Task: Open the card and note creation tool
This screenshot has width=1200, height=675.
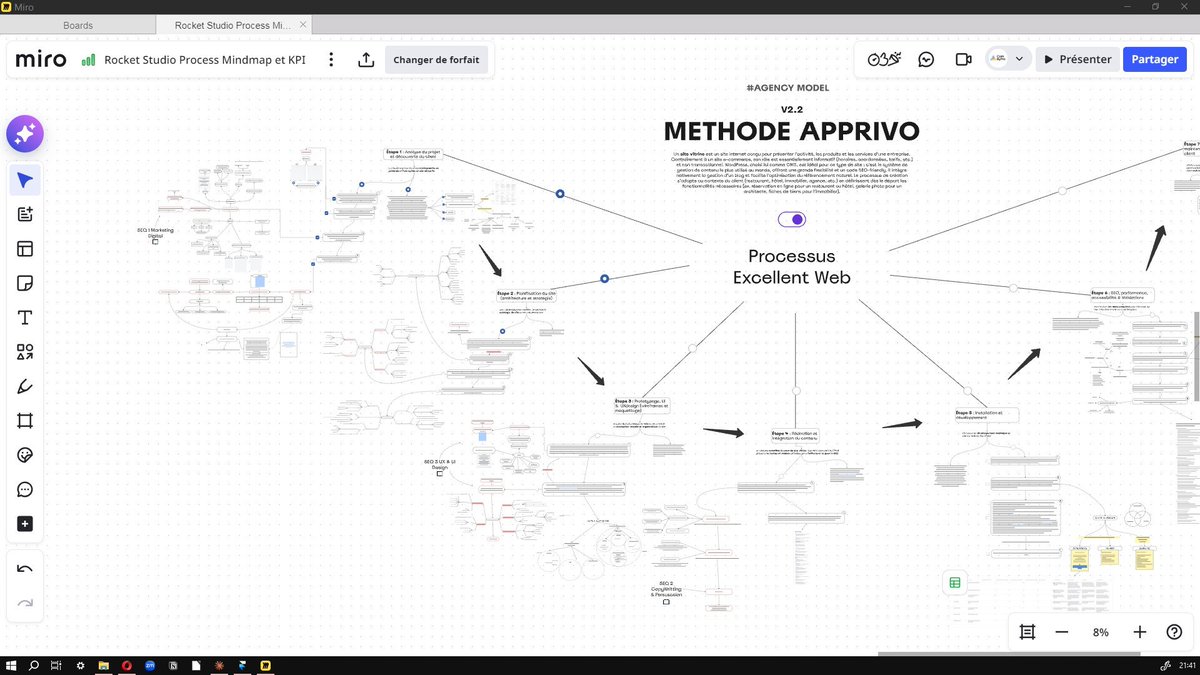Action: pos(25,215)
